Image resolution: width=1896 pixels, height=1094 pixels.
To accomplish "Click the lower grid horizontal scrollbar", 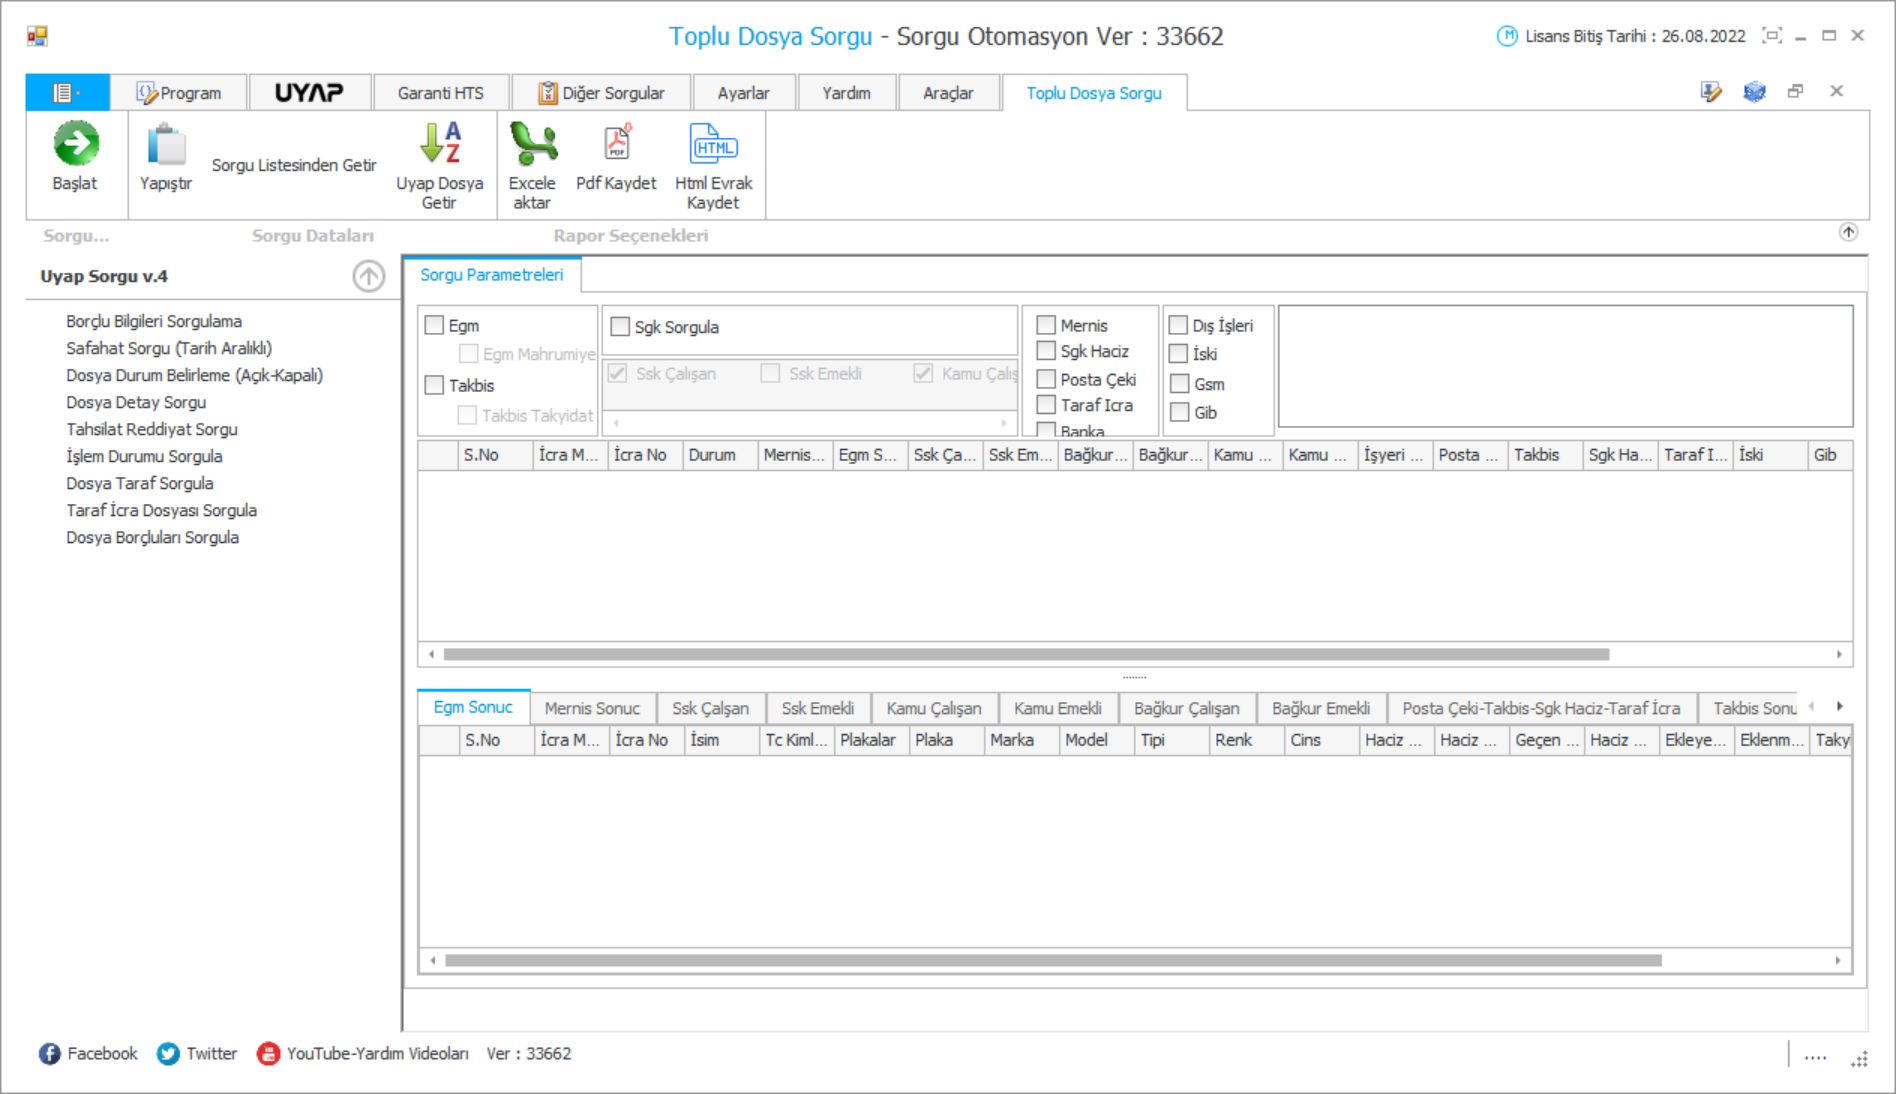I will [1054, 960].
